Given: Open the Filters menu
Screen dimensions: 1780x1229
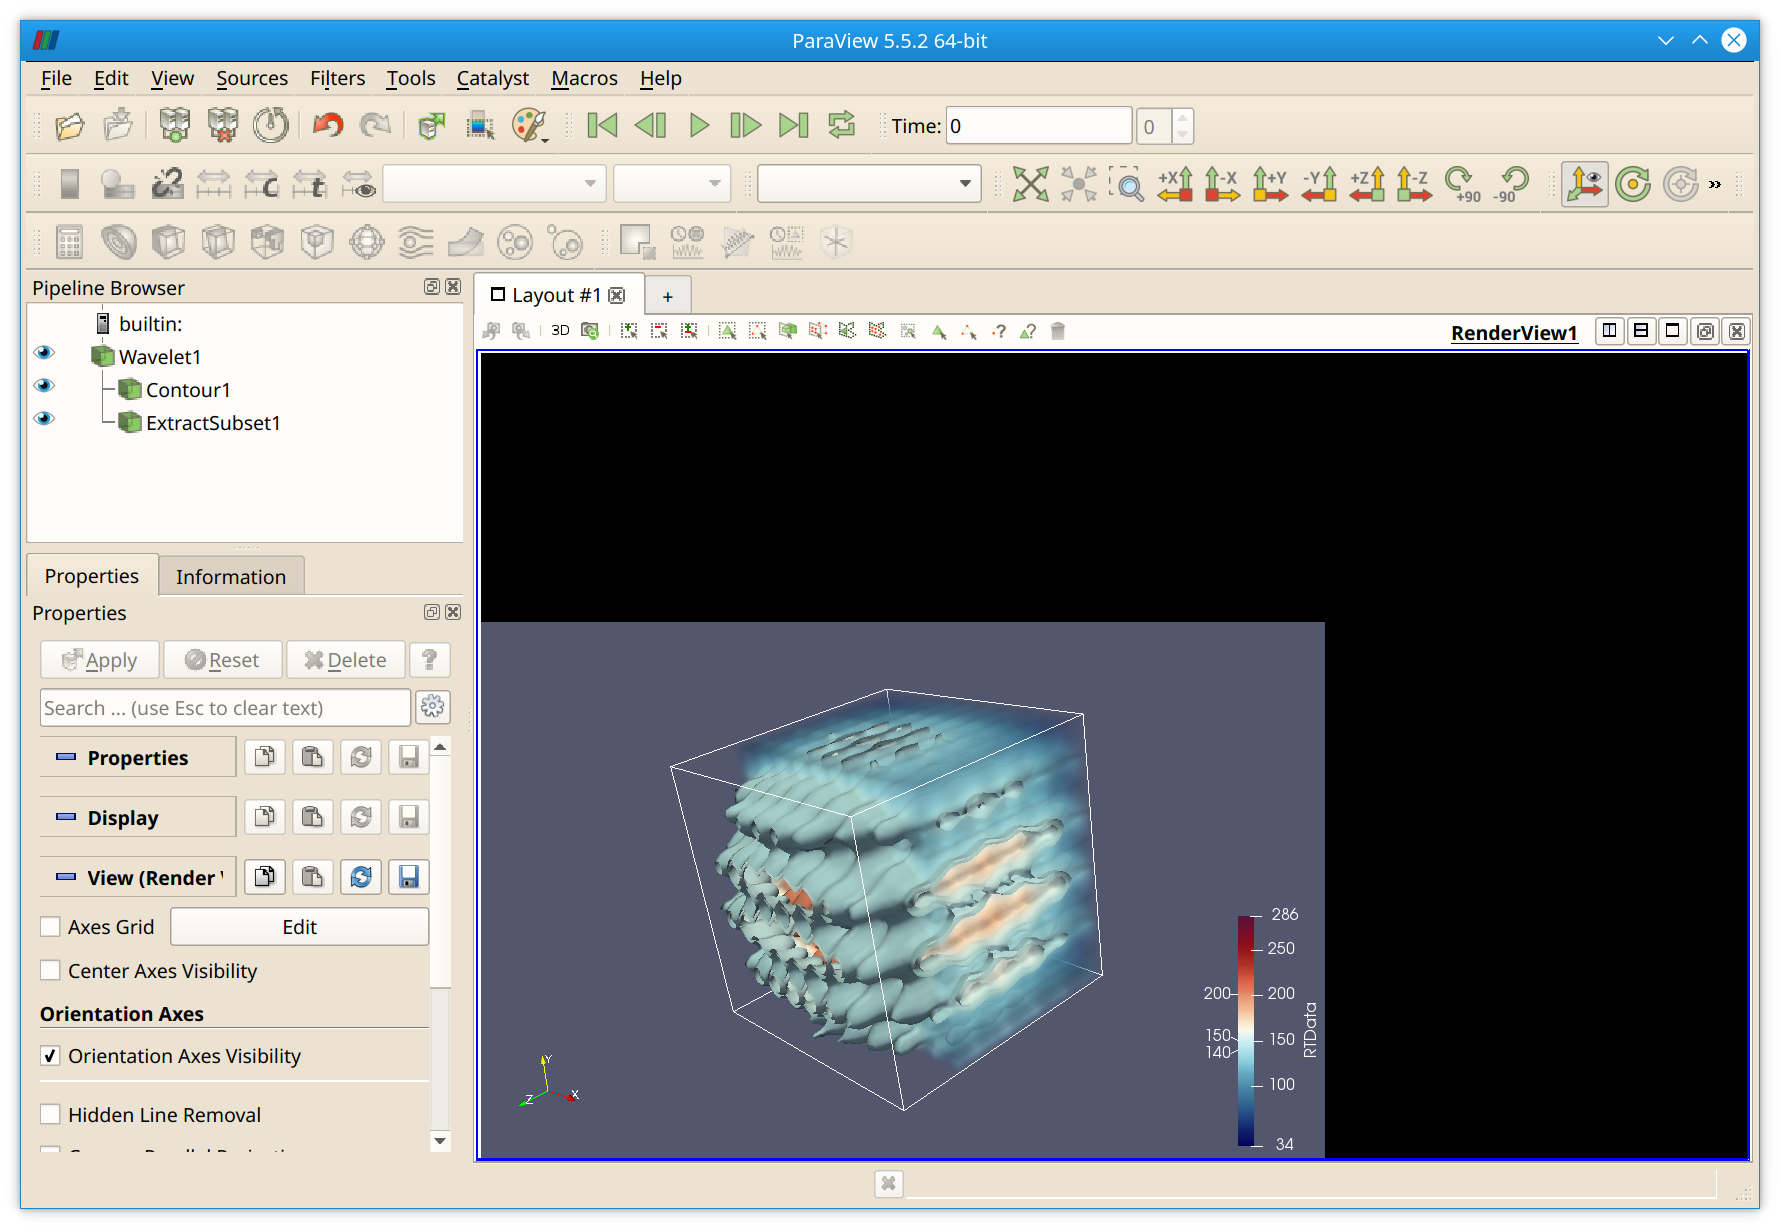Looking at the screenshot, I should click(337, 78).
